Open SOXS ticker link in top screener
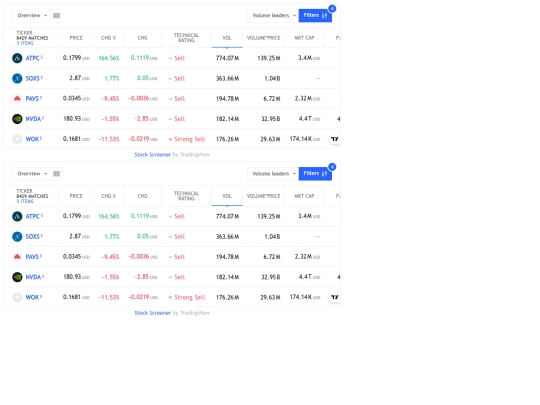Image resolution: width=540 pixels, height=405 pixels. [x=32, y=79]
